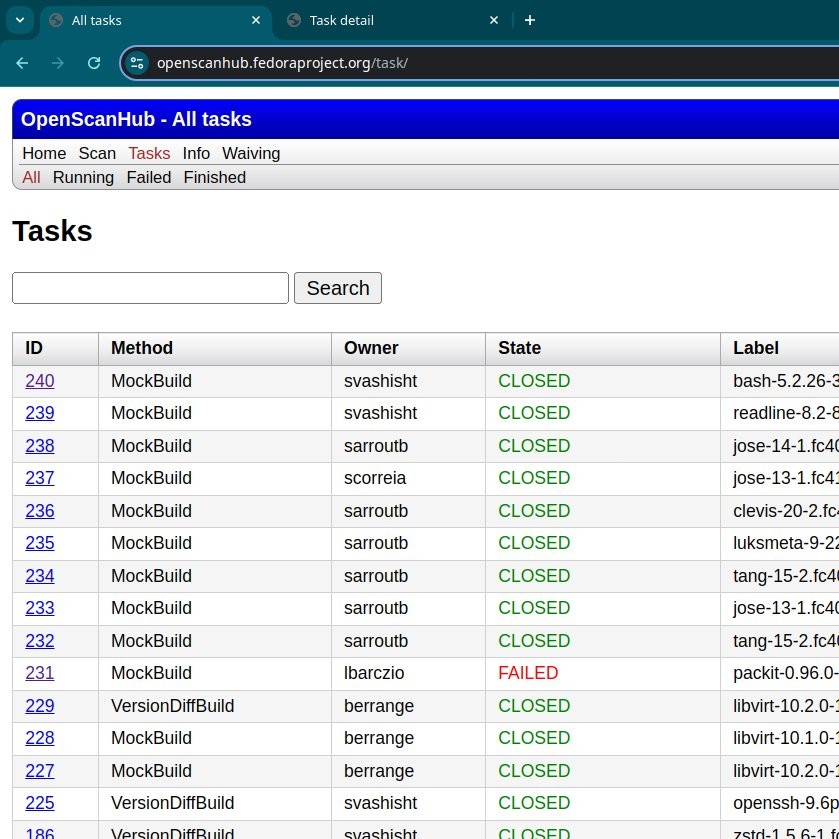Go back to the previous page
This screenshot has width=839, height=839.
point(22,63)
